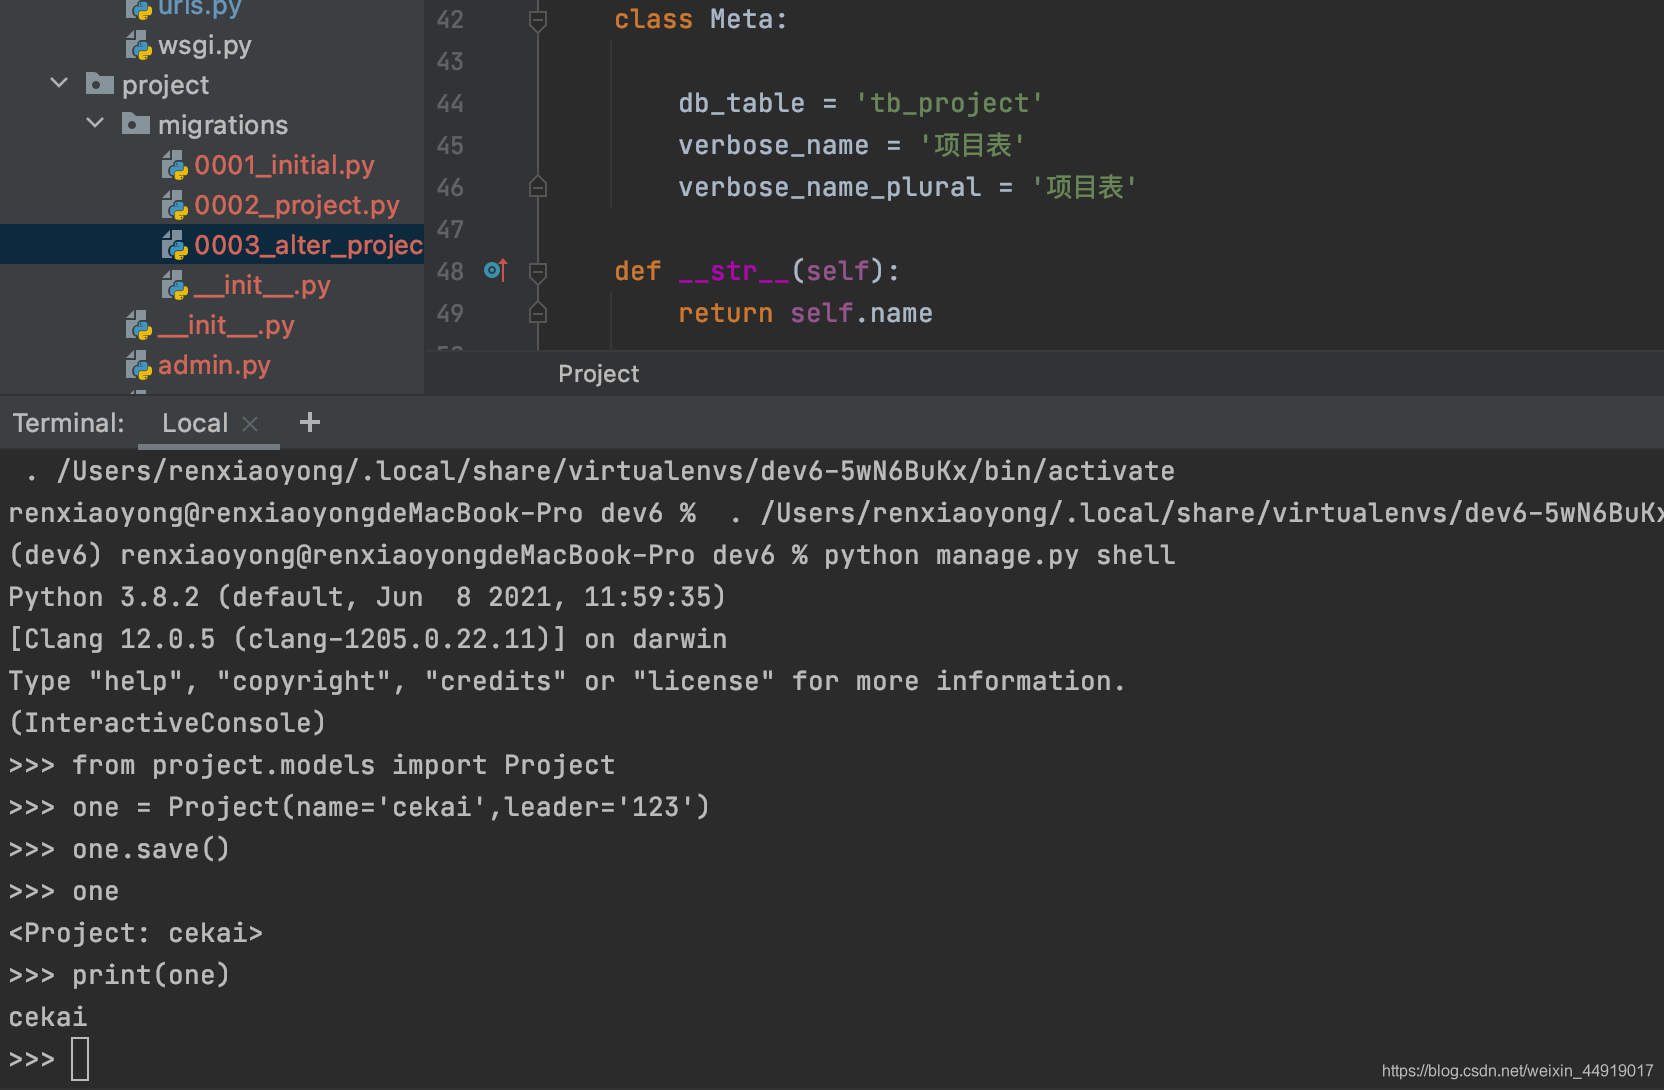Click the 'tb_project' string in the editor
This screenshot has width=1664, height=1090.
pos(949,103)
